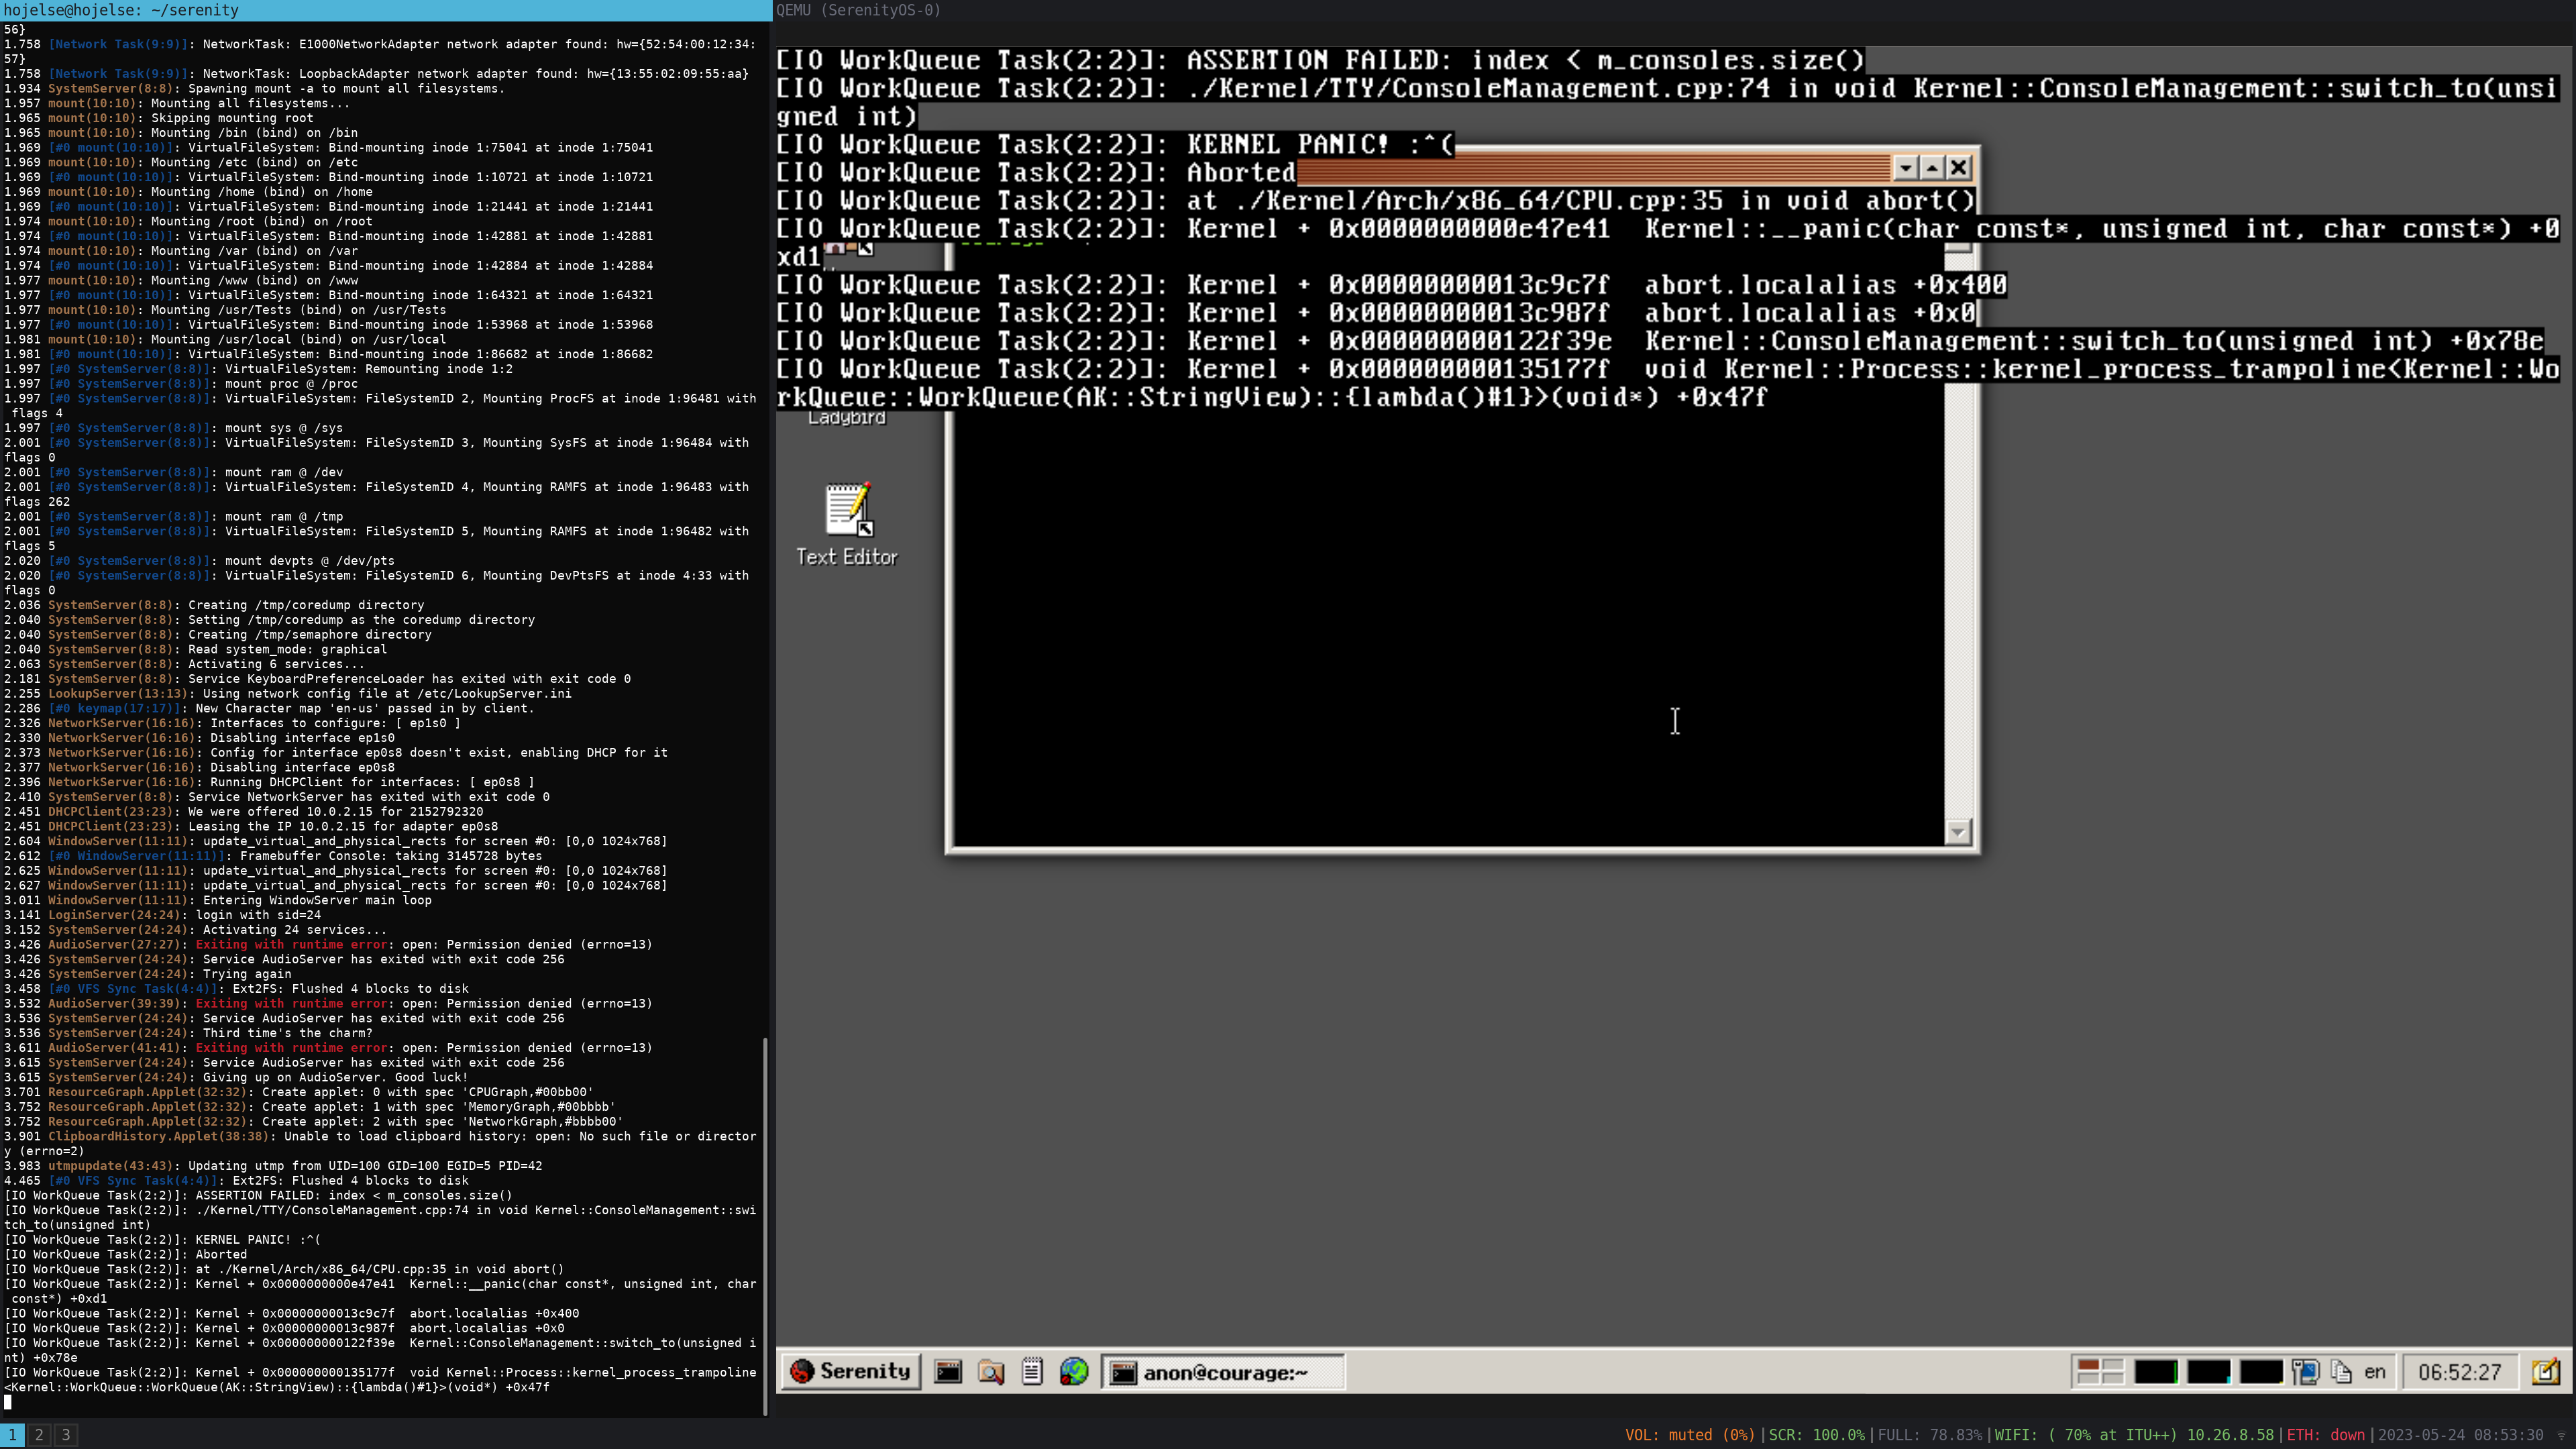
Task: Launch Text Editor from the taskbar quick launch
Action: tap(1032, 1372)
